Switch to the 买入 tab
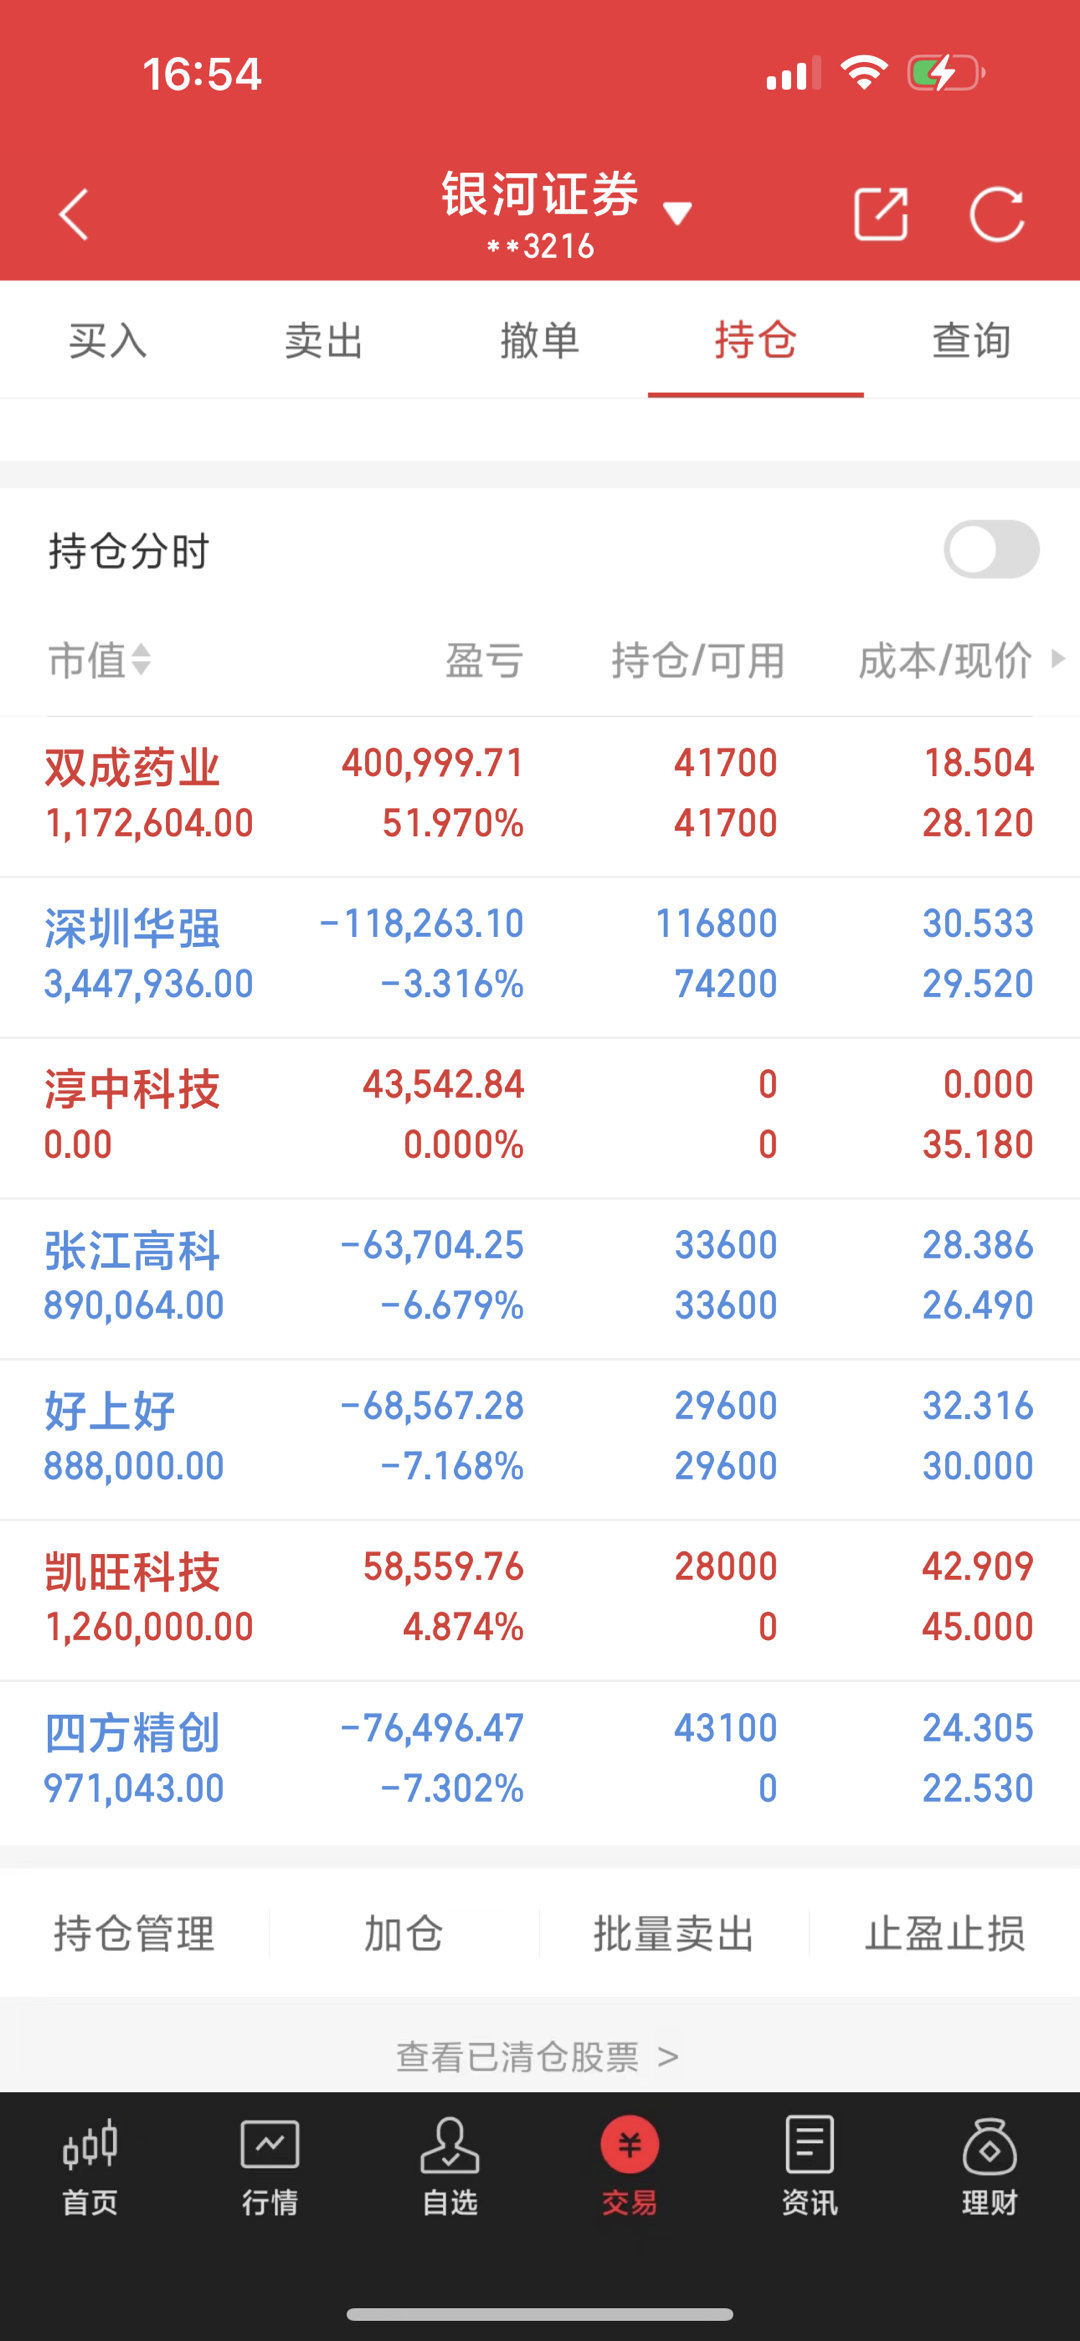Image resolution: width=1080 pixels, height=2341 pixels. (108, 340)
